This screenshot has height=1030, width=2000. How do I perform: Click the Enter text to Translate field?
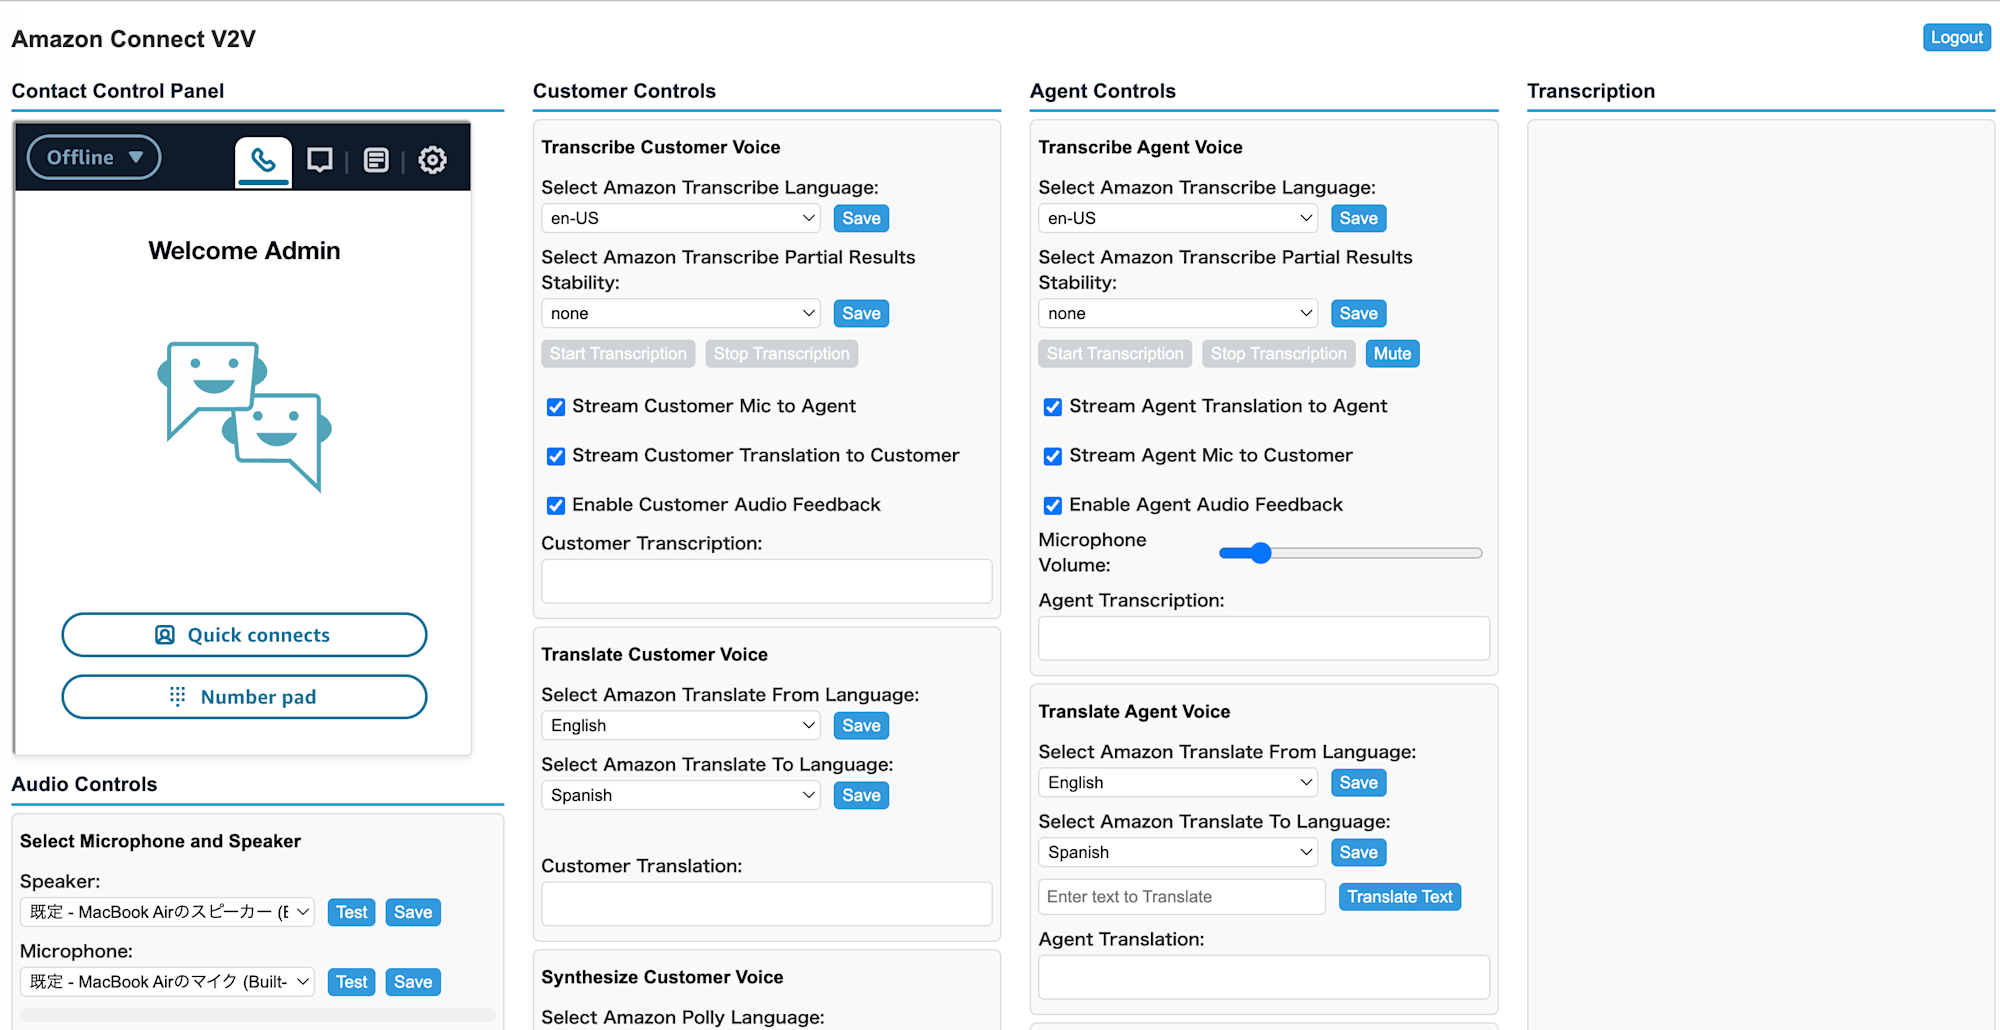click(1182, 897)
